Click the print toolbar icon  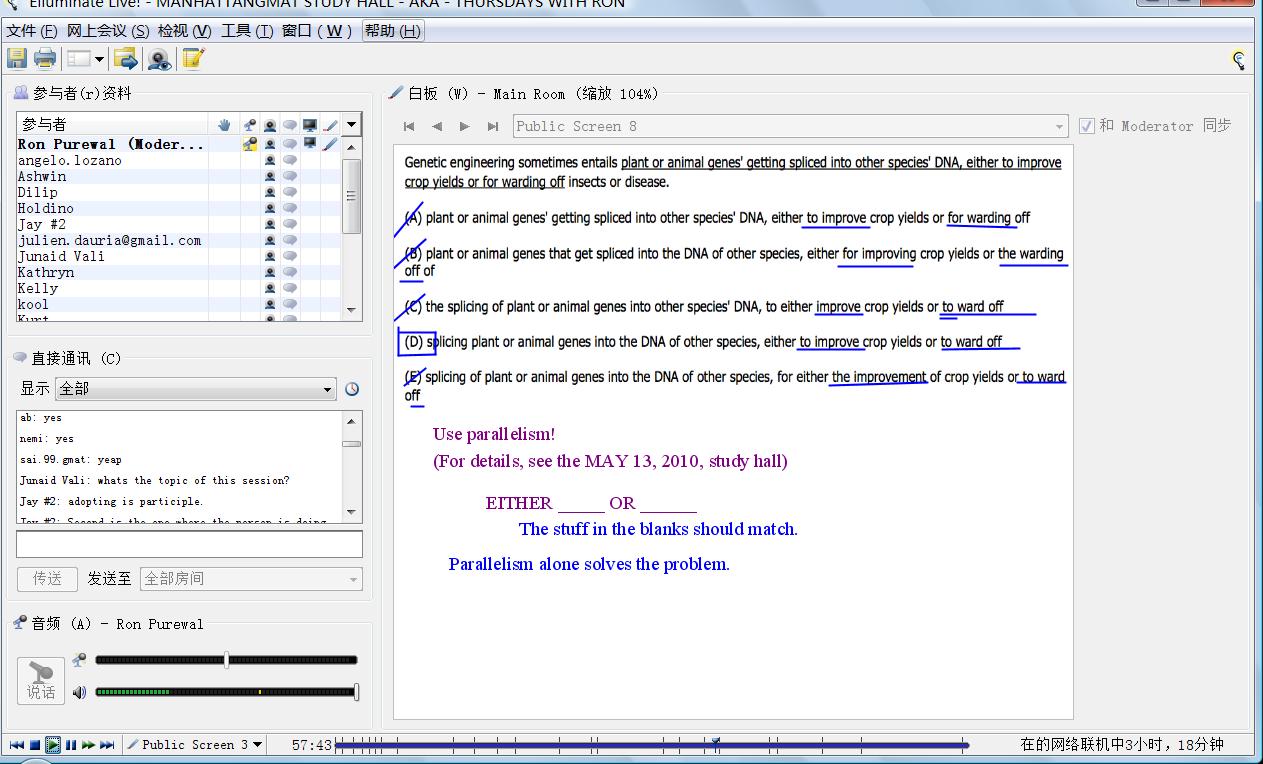pos(45,59)
